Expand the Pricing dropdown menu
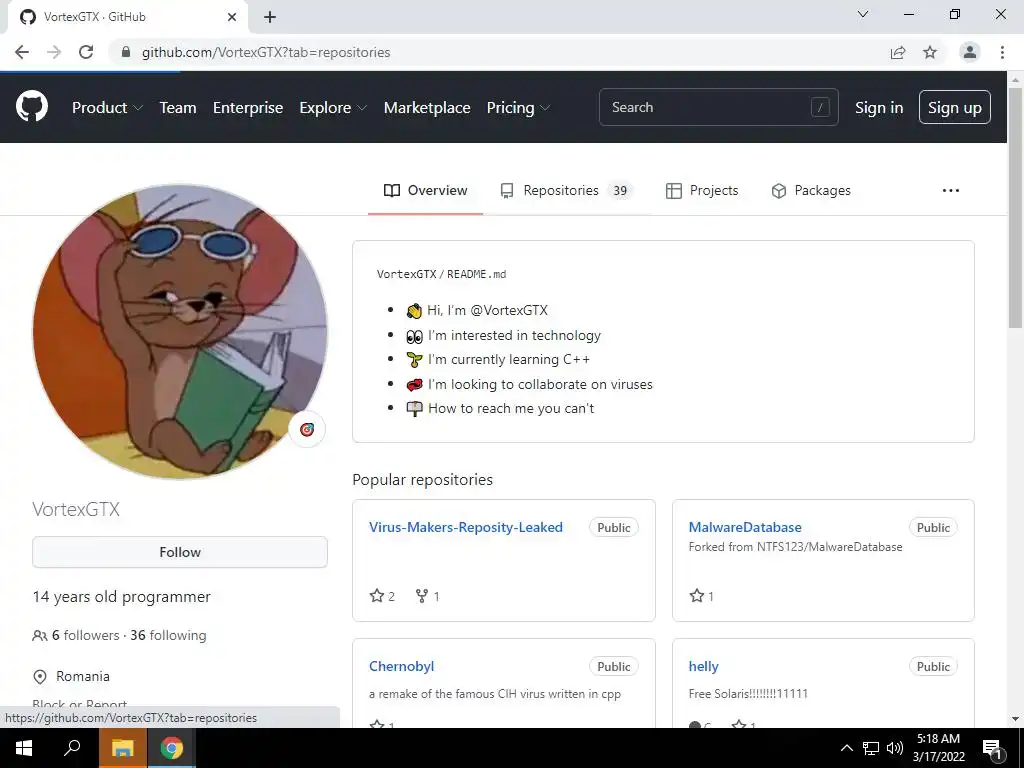The height and width of the screenshot is (768, 1024). [518, 108]
